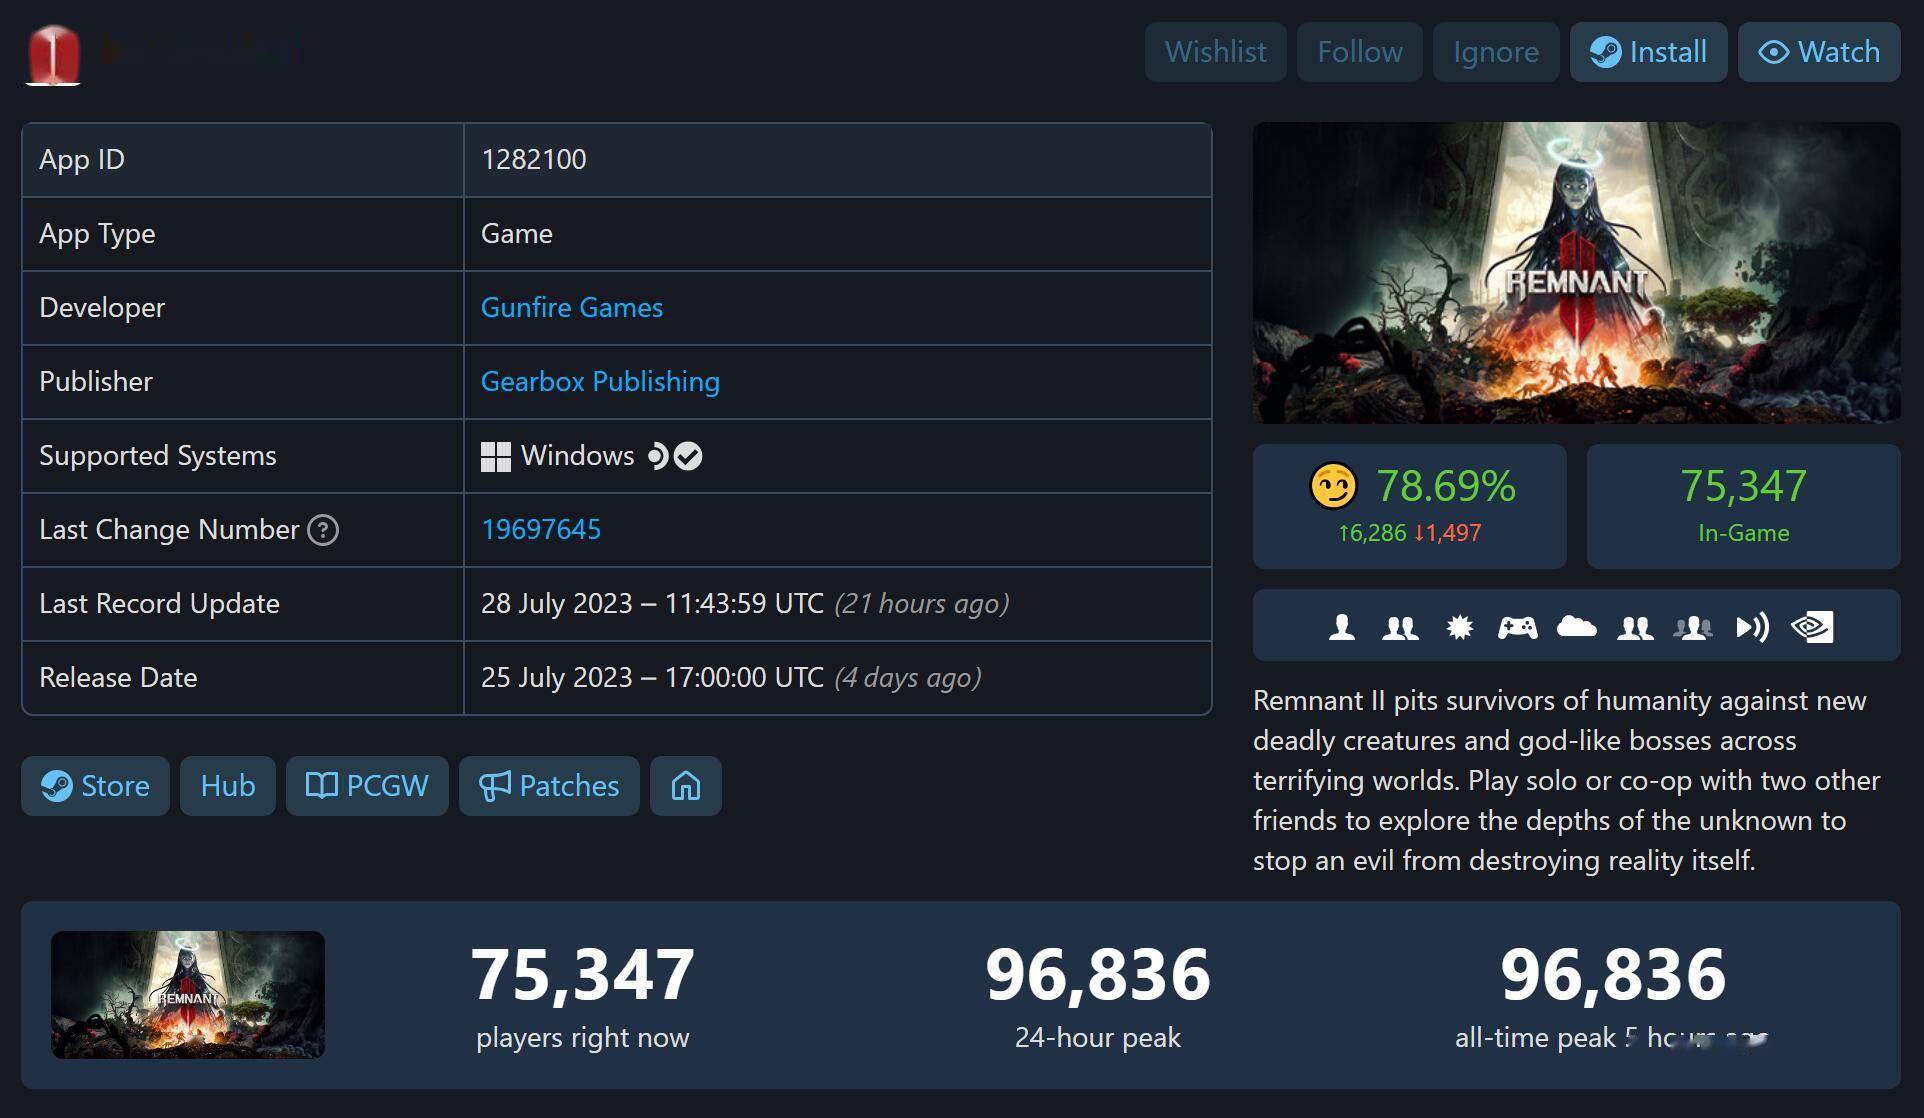This screenshot has width=1924, height=1118.
Task: Click the smirking emoji rating icon
Action: pos(1333,487)
